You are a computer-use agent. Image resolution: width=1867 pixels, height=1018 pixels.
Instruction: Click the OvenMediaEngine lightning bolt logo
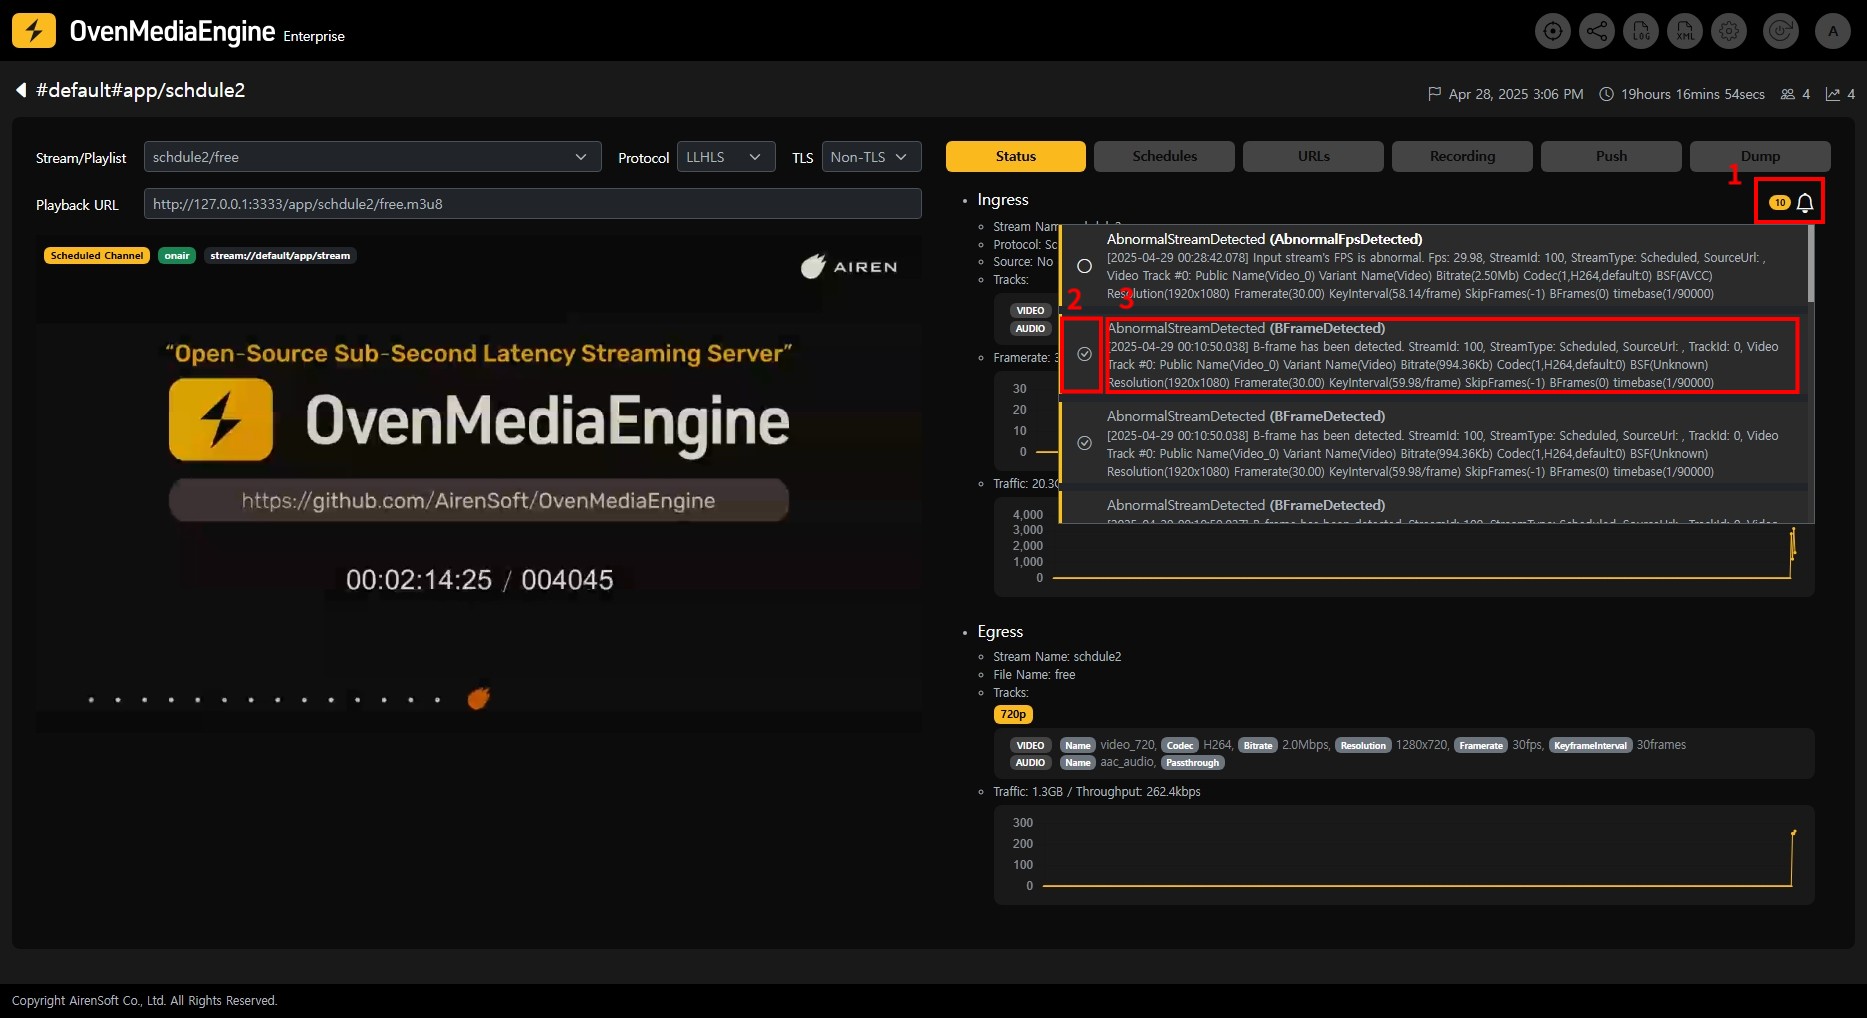[34, 30]
